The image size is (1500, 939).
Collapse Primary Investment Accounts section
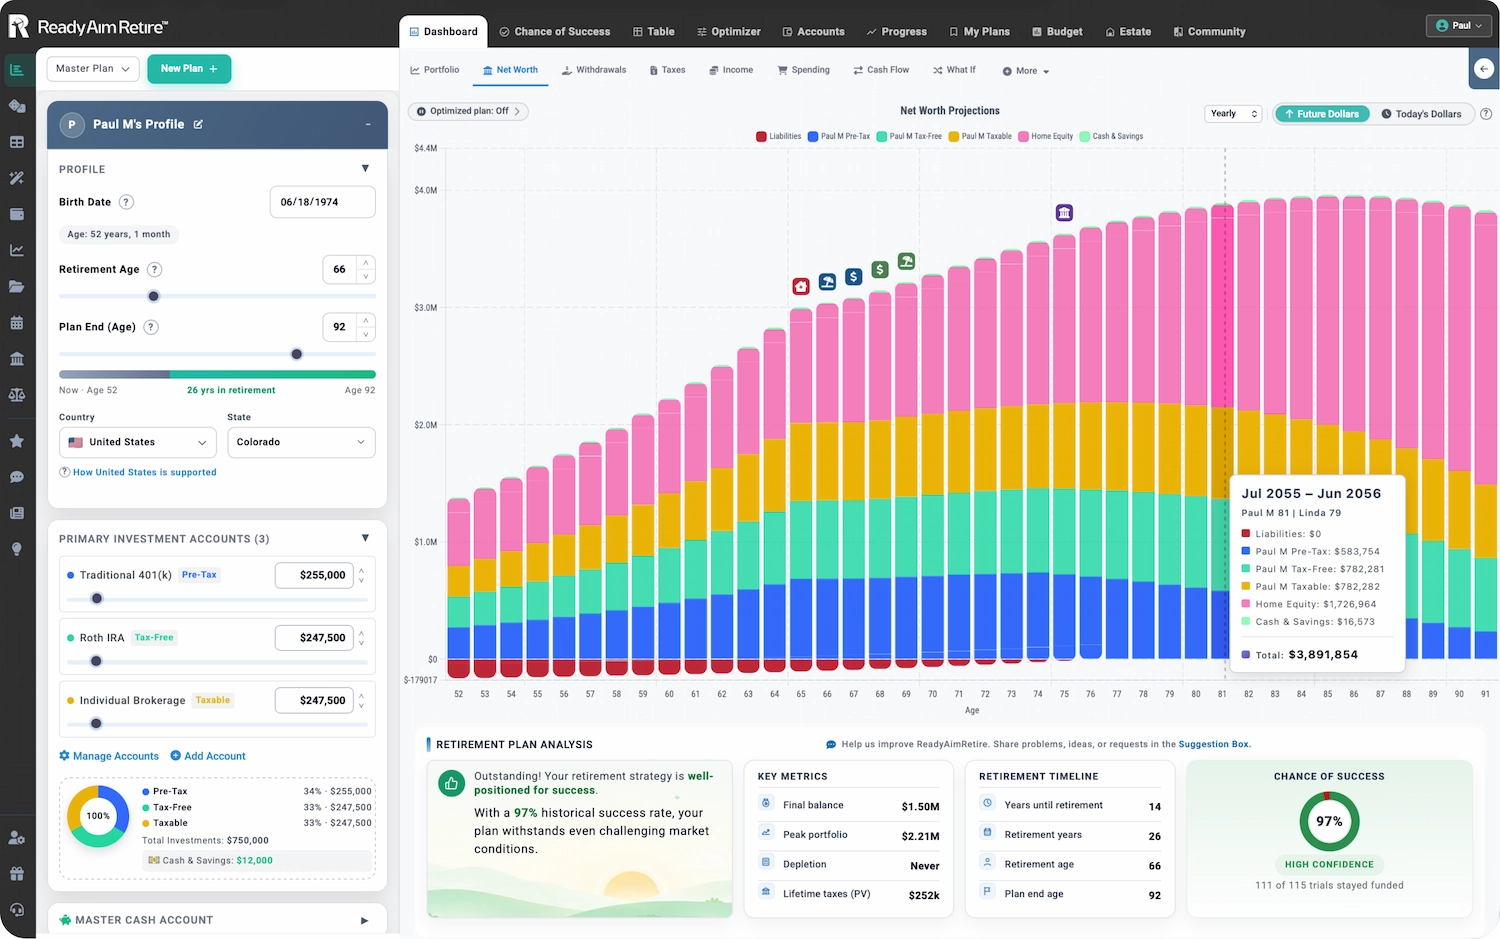click(365, 538)
